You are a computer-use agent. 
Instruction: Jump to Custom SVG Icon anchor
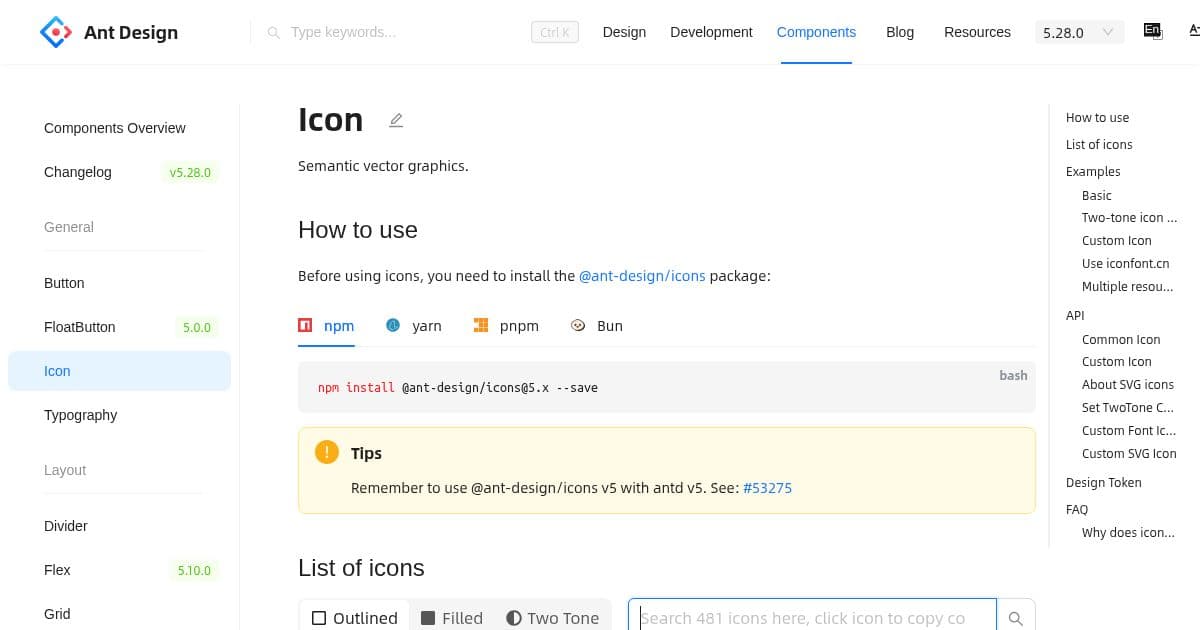click(1129, 453)
